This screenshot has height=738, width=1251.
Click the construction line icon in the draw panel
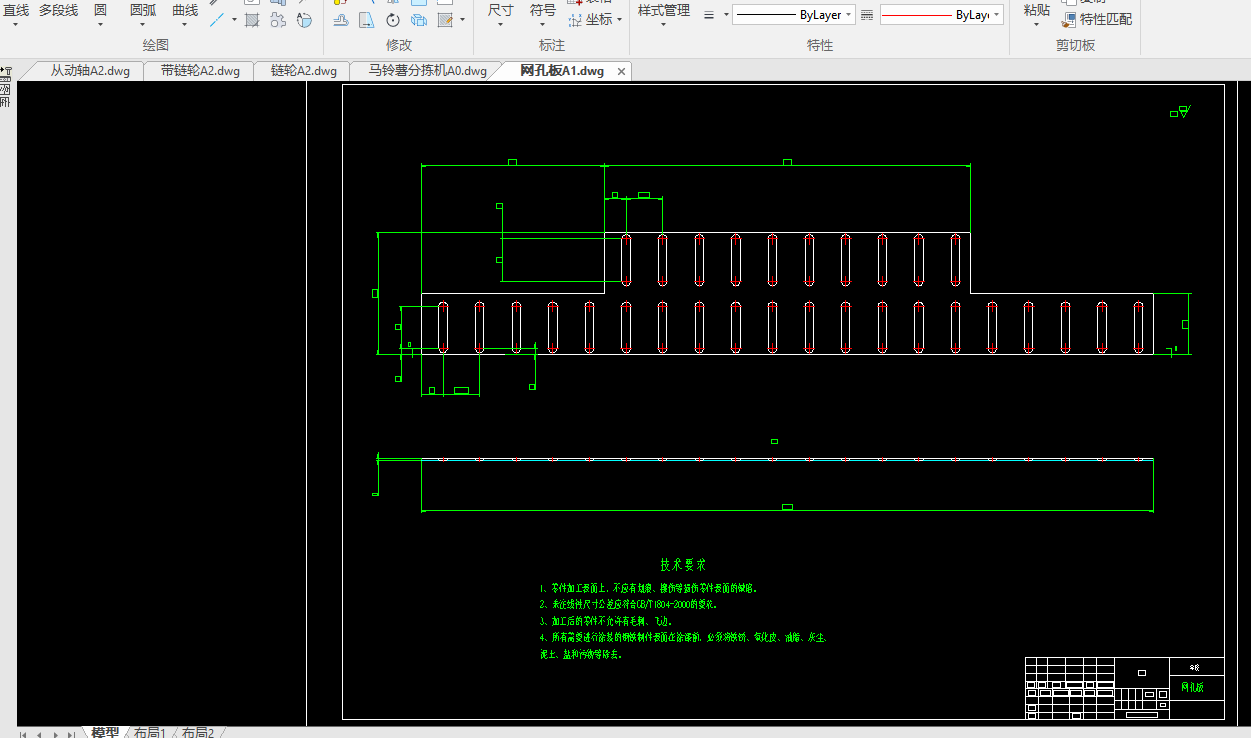click(x=216, y=19)
